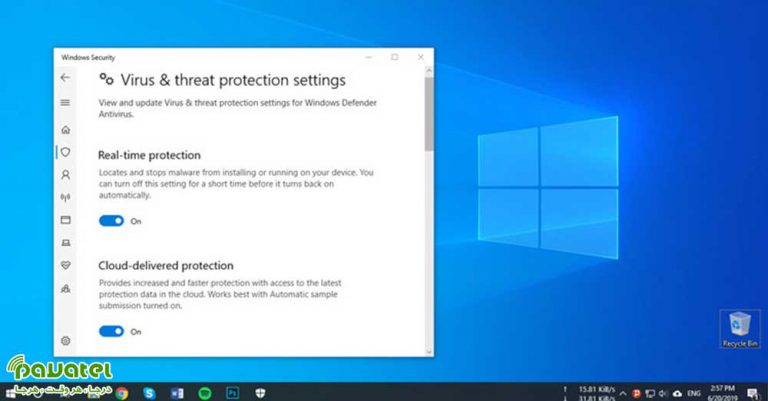The image size is (768, 401).
Task: Select the Recycle Bin desktop icon
Action: point(740,330)
